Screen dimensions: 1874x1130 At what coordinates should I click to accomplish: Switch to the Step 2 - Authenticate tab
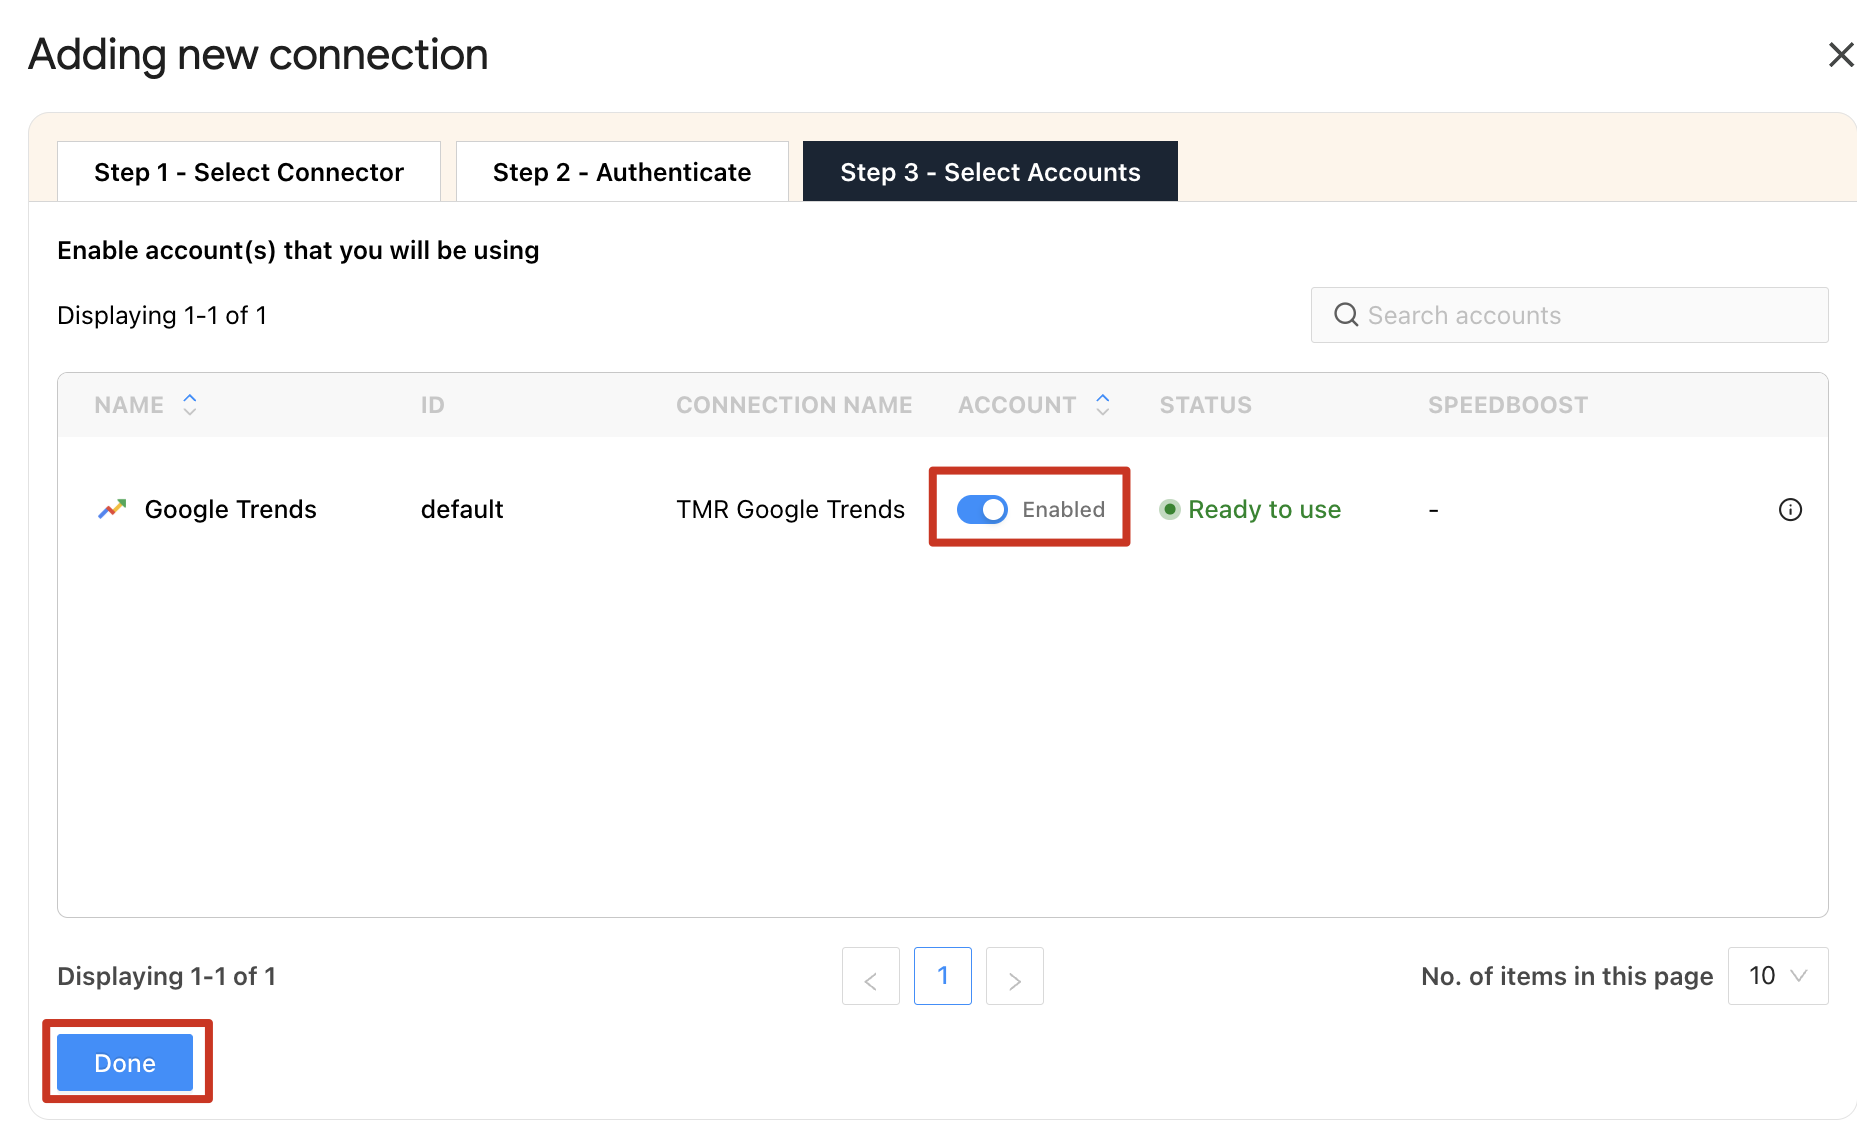(x=622, y=172)
